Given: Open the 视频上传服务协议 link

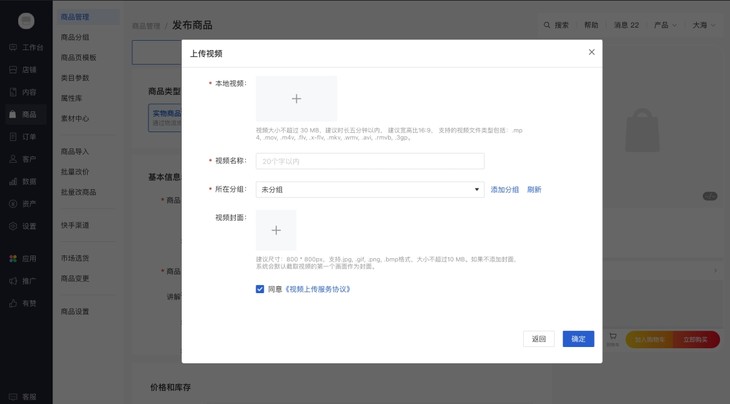Looking at the screenshot, I should point(317,289).
